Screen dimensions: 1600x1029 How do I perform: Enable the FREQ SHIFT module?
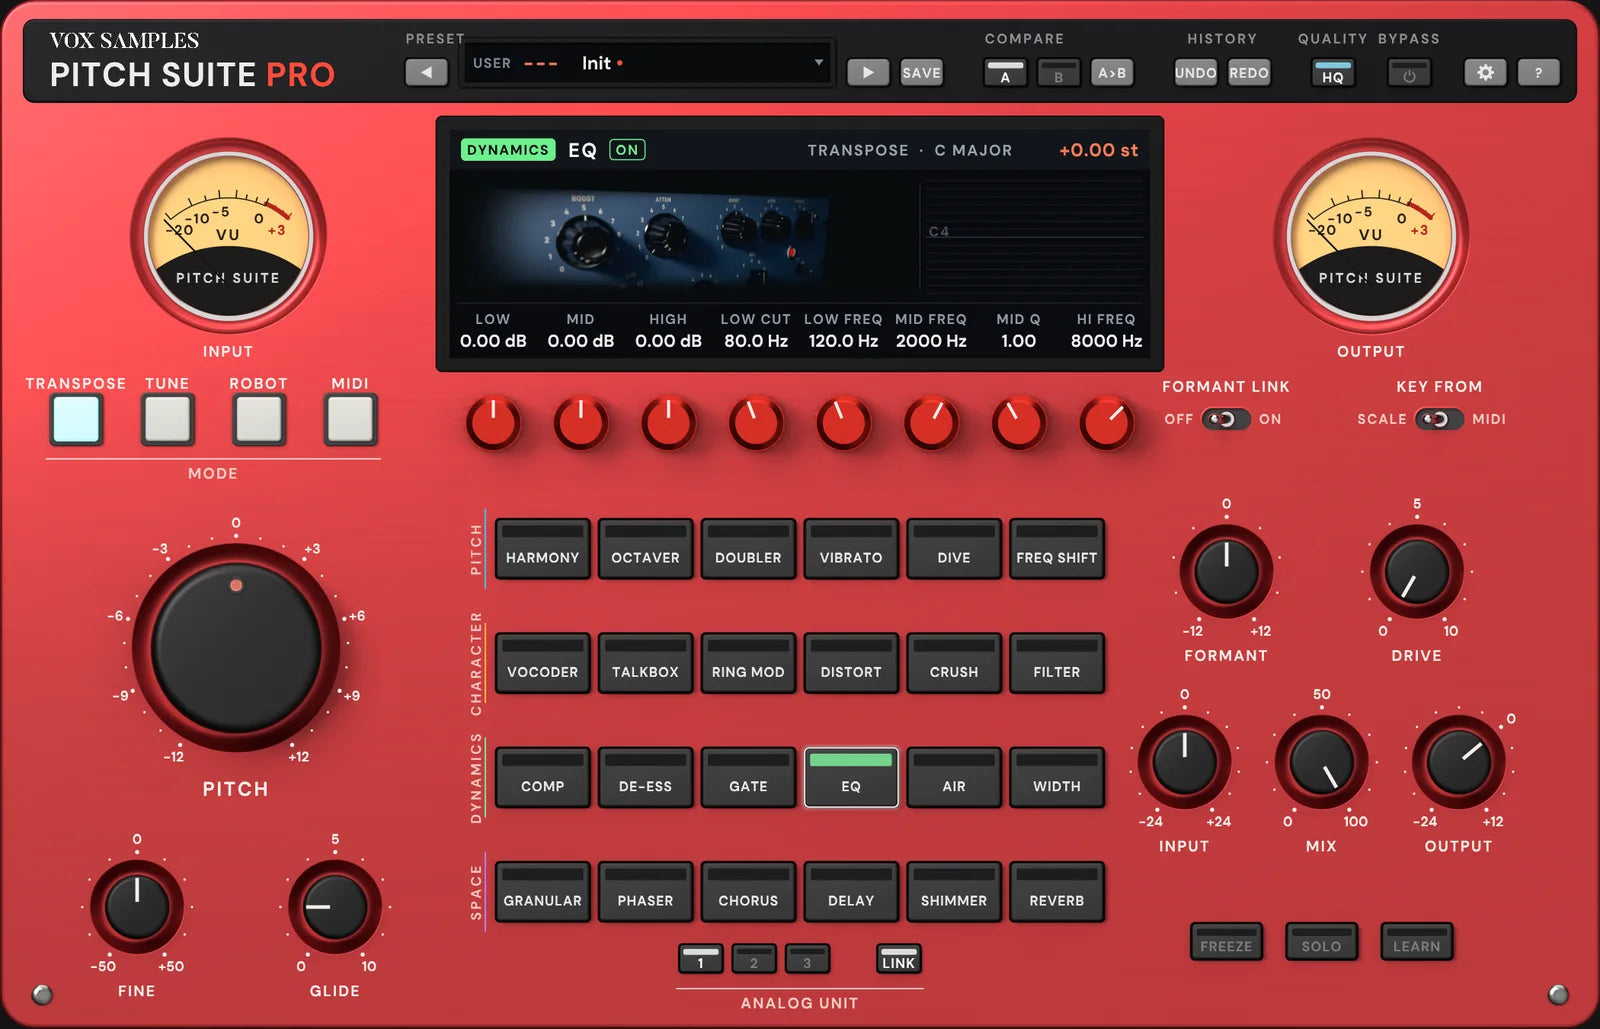click(1057, 548)
